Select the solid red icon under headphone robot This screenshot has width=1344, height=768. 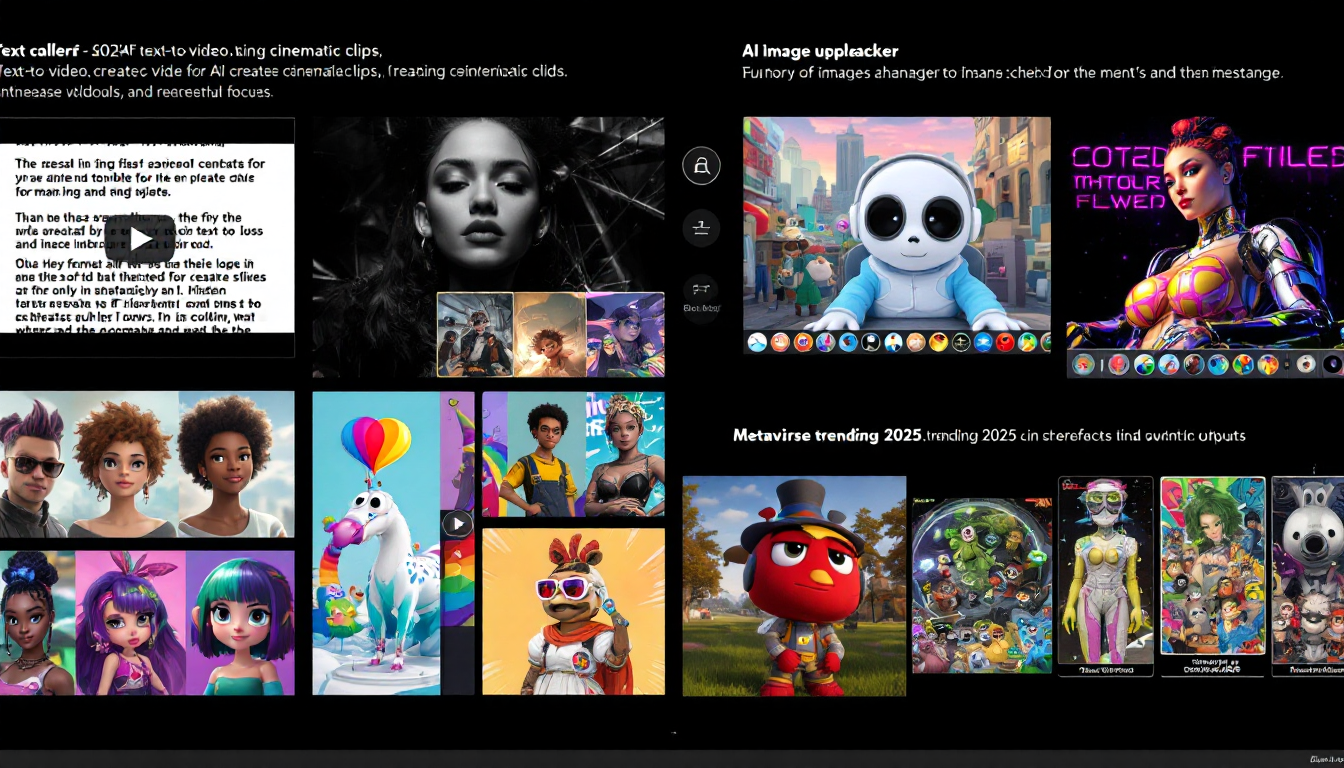click(x=1005, y=342)
